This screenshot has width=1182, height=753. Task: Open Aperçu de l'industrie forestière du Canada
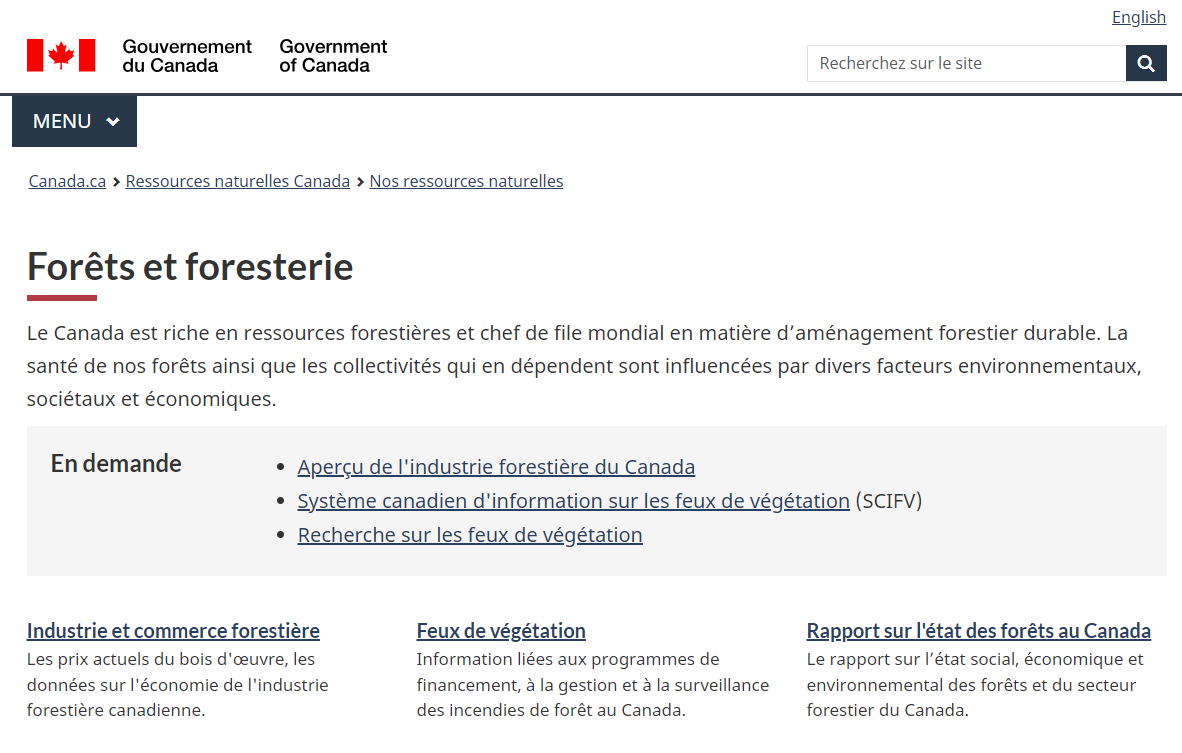[496, 467]
